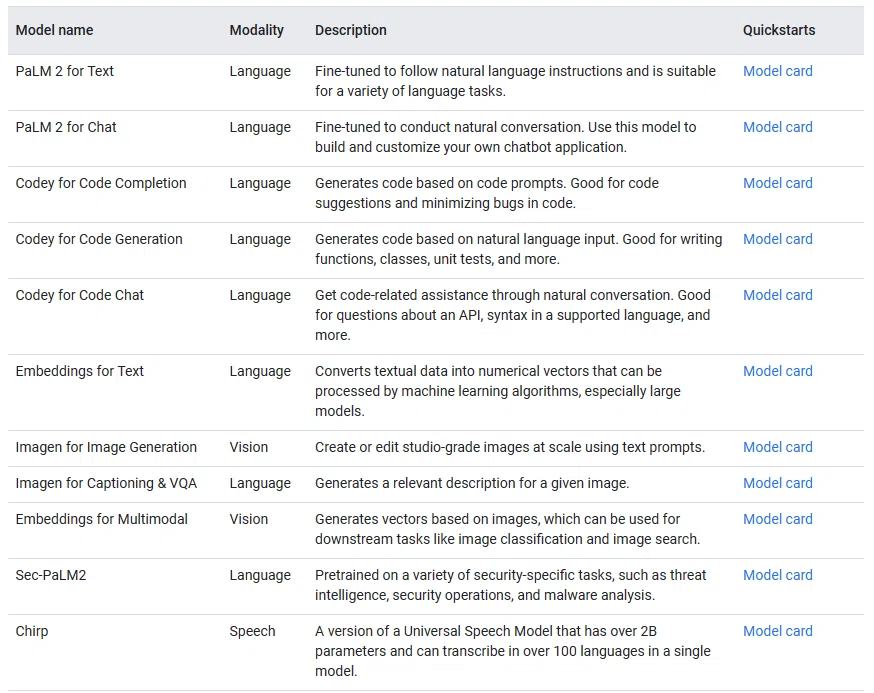Click Language modality for PaLM 2 for Chat
The image size is (874, 693).
coord(260,127)
